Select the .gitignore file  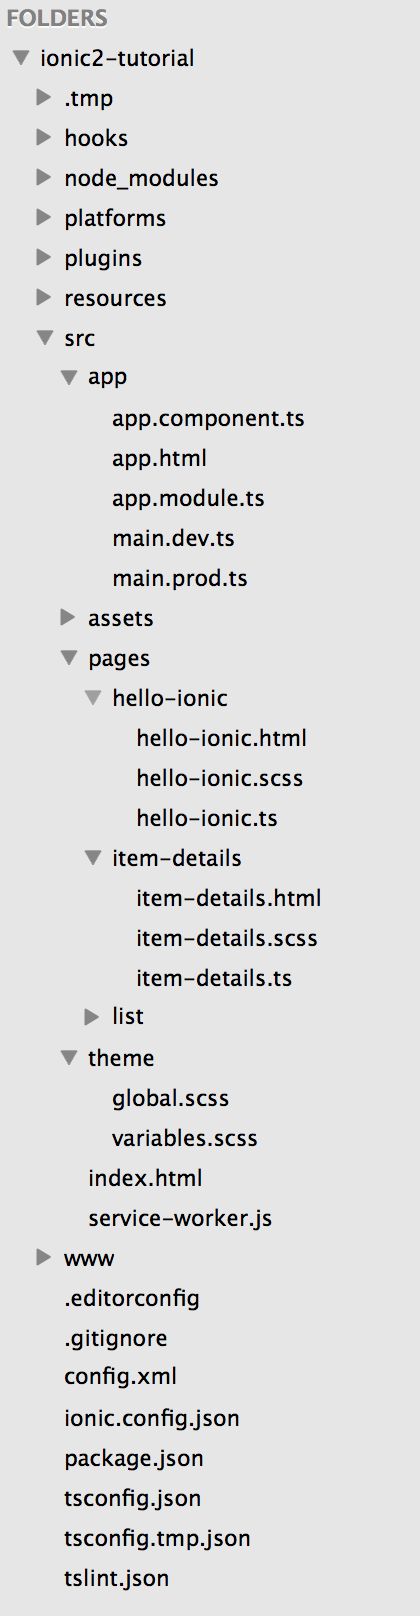coord(116,1338)
